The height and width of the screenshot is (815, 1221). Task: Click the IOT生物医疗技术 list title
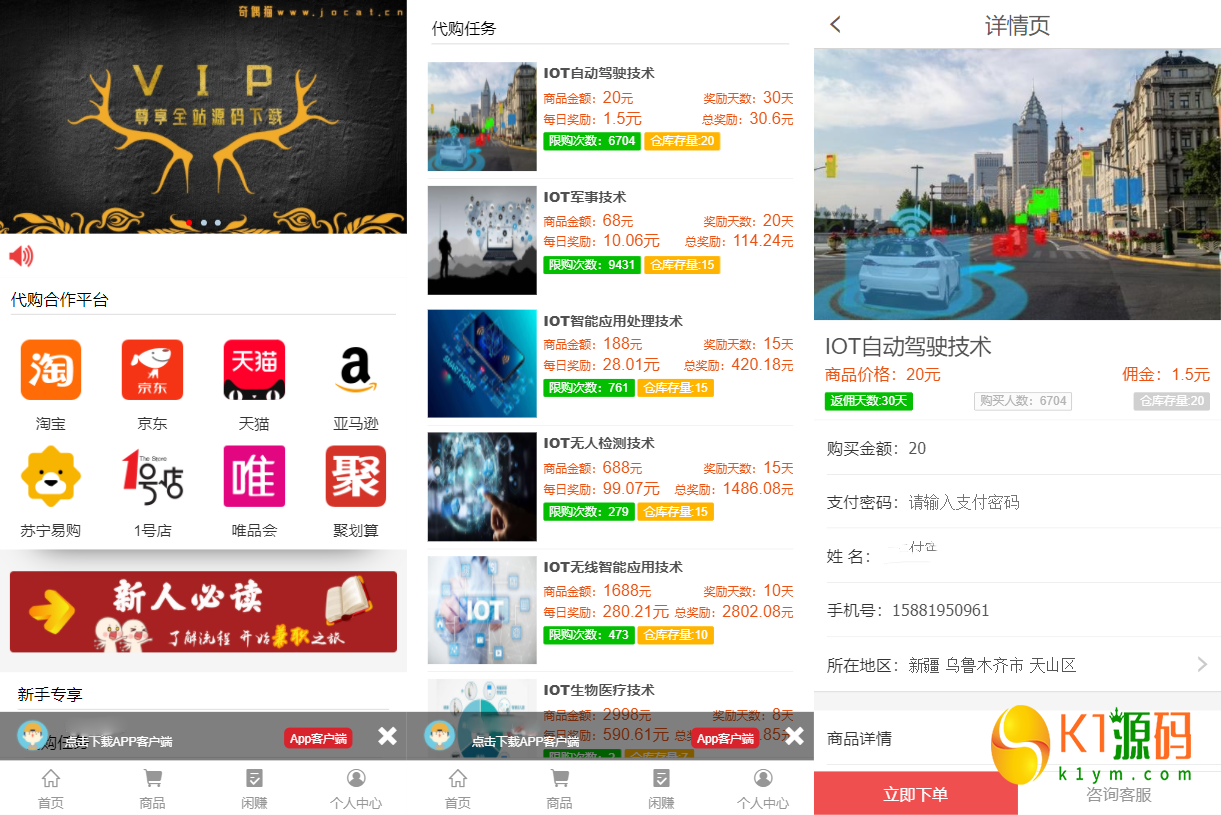click(x=599, y=690)
